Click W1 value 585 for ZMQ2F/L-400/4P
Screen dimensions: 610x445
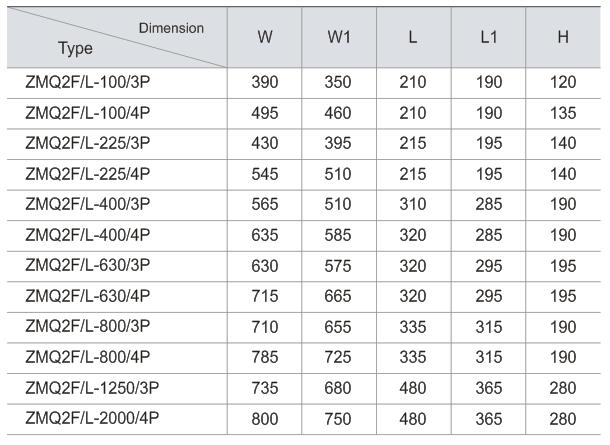click(x=339, y=235)
